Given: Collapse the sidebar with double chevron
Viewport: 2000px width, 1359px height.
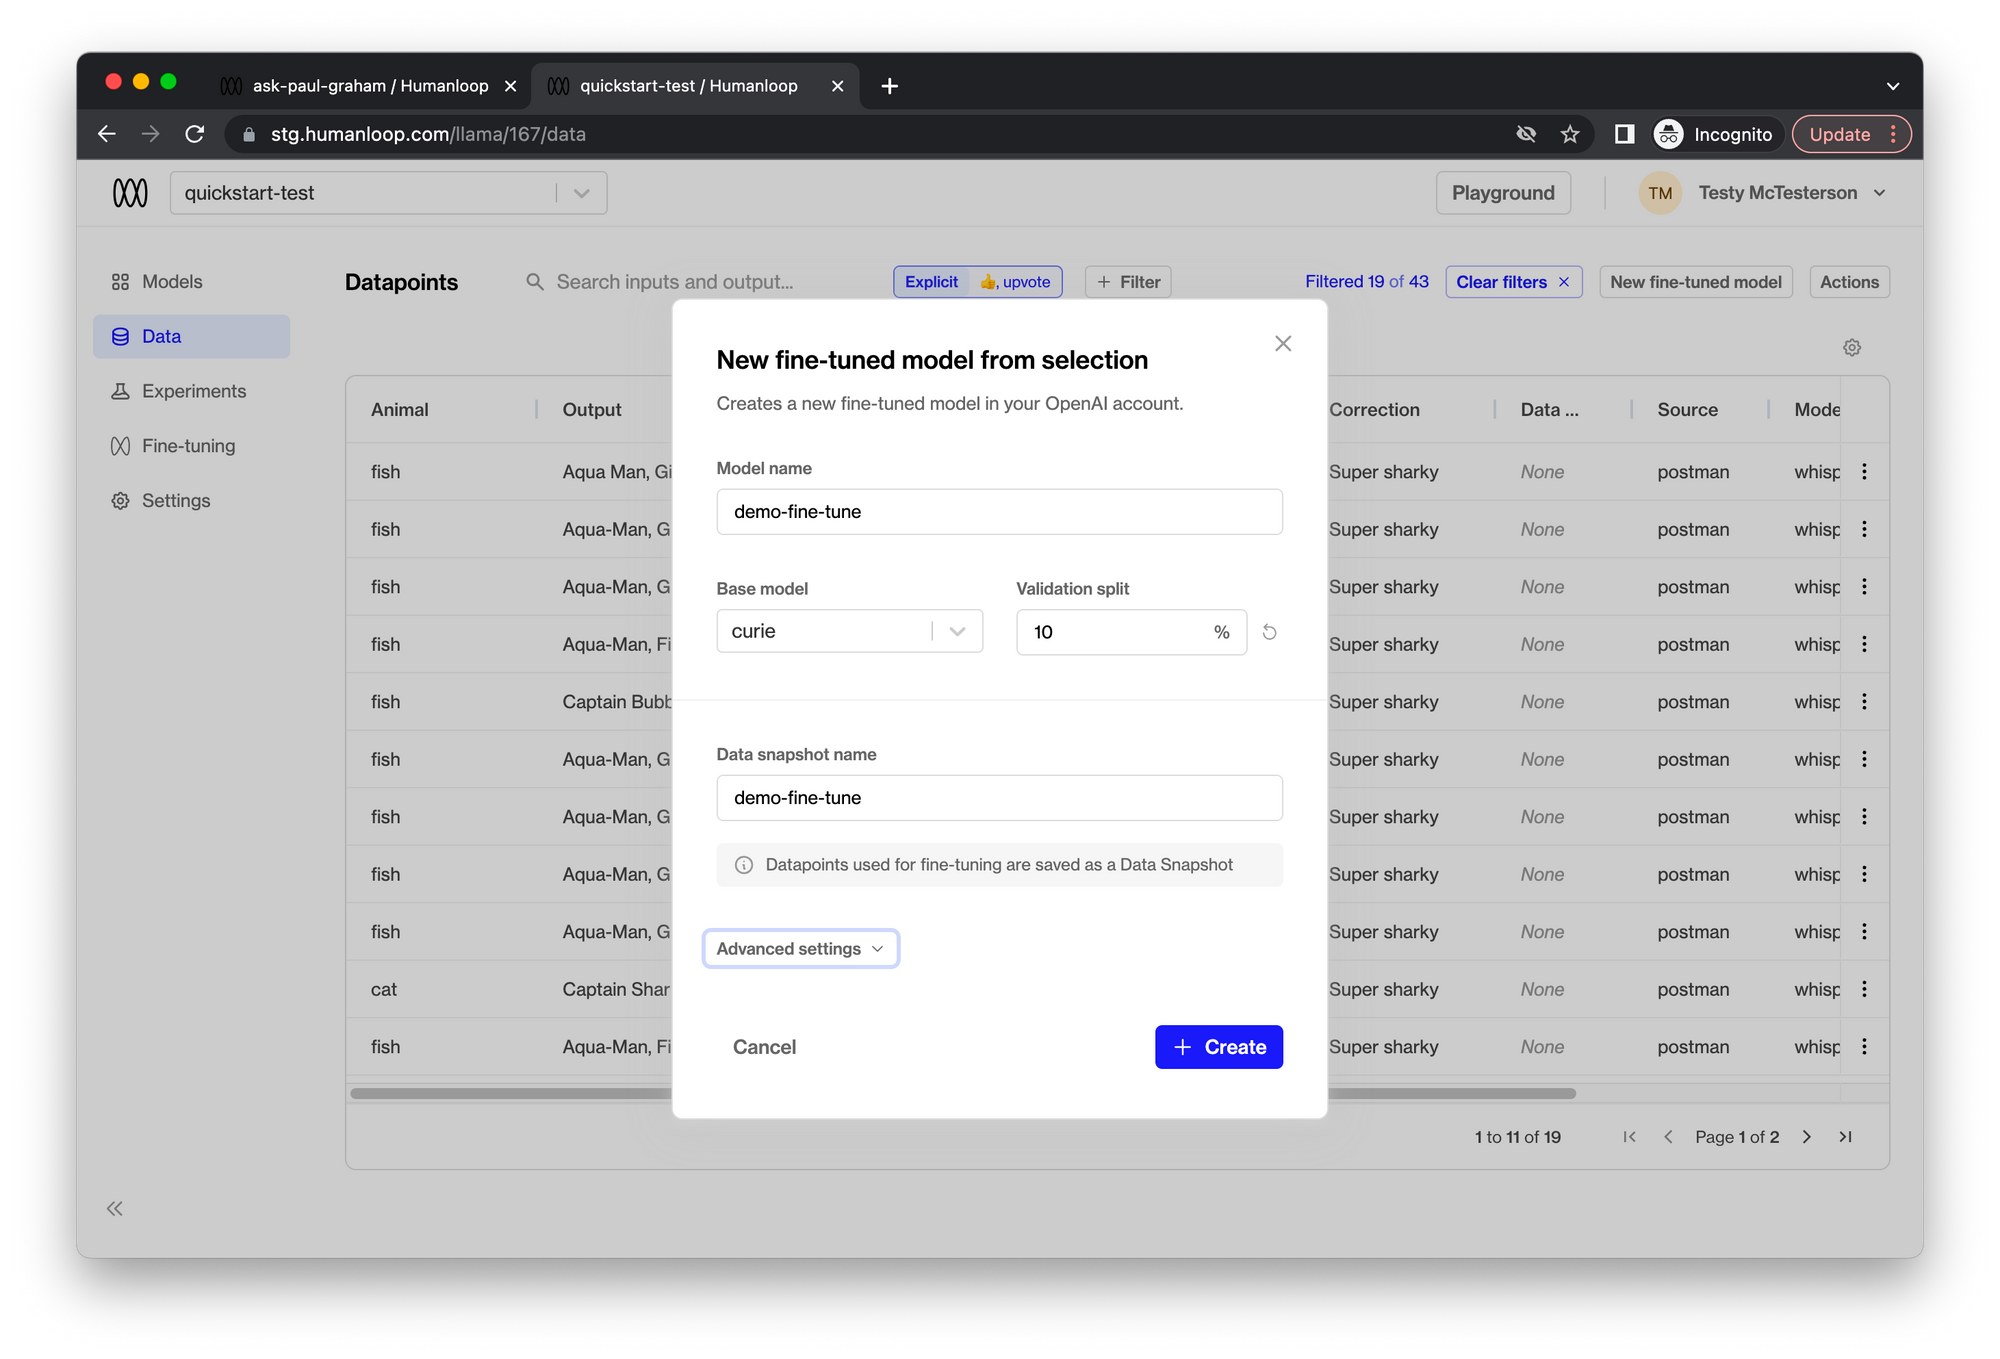Looking at the screenshot, I should (x=115, y=1209).
